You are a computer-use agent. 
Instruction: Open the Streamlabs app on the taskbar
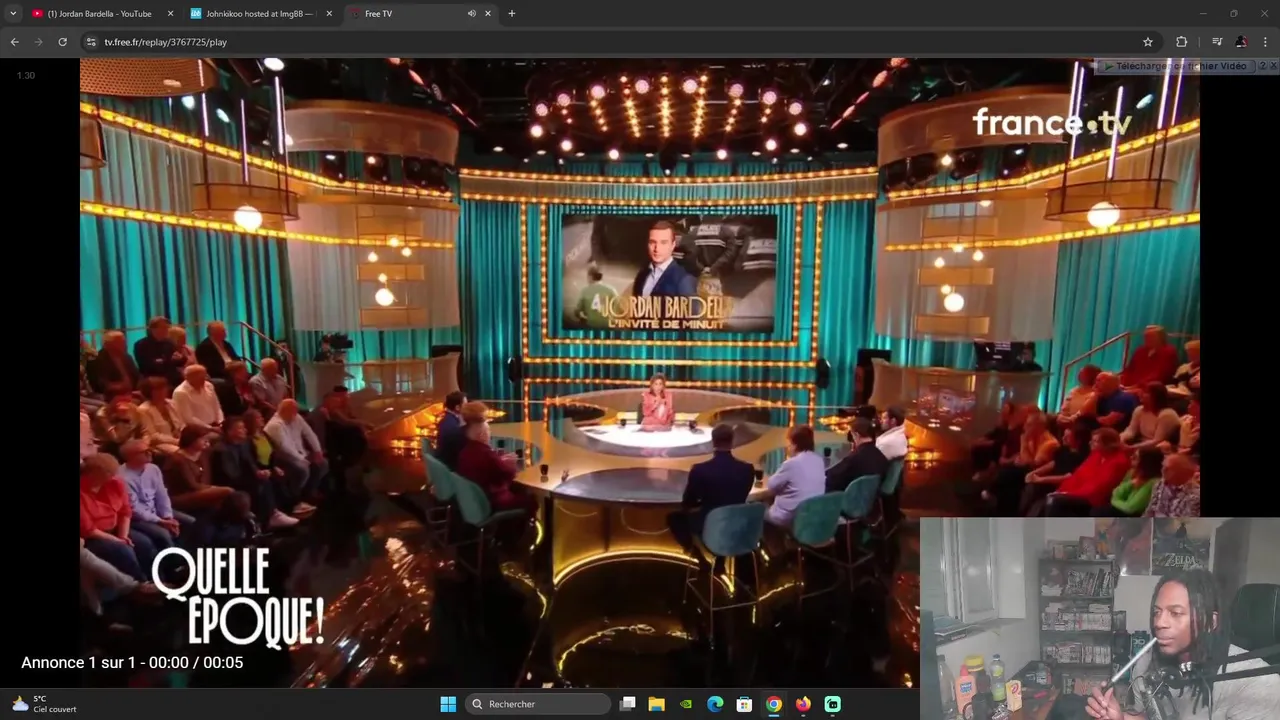click(832, 704)
